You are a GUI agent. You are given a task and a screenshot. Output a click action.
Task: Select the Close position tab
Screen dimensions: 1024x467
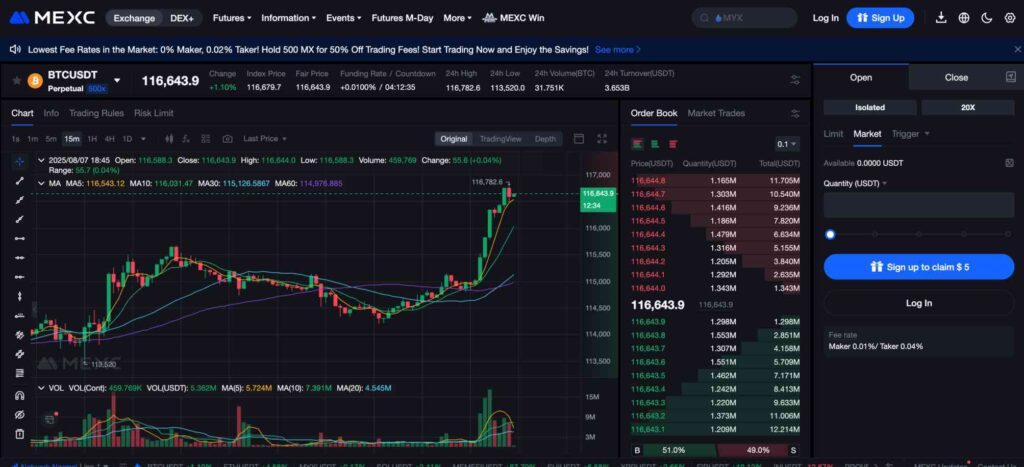[x=956, y=77]
